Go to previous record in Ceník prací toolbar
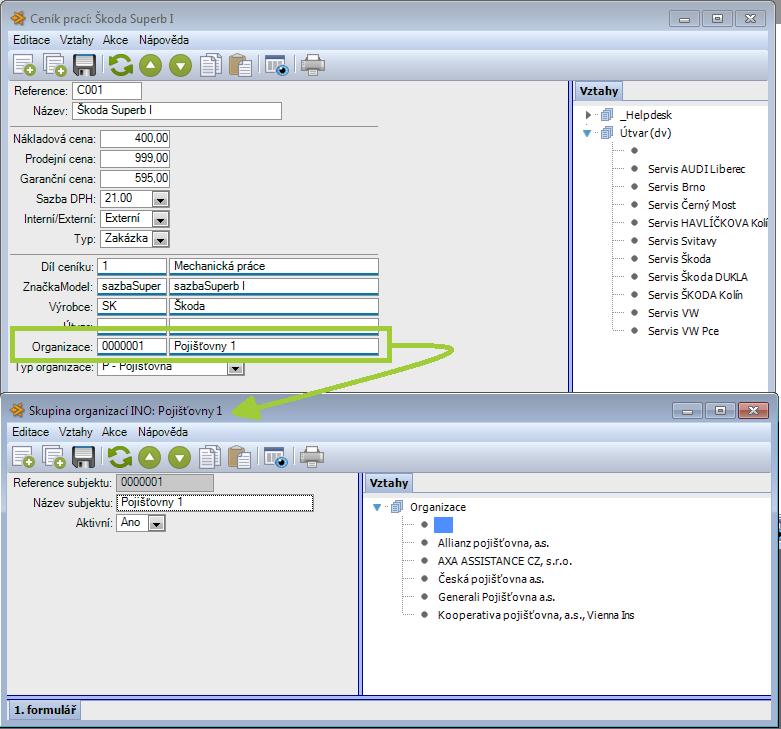781x729 pixels. tap(150, 65)
